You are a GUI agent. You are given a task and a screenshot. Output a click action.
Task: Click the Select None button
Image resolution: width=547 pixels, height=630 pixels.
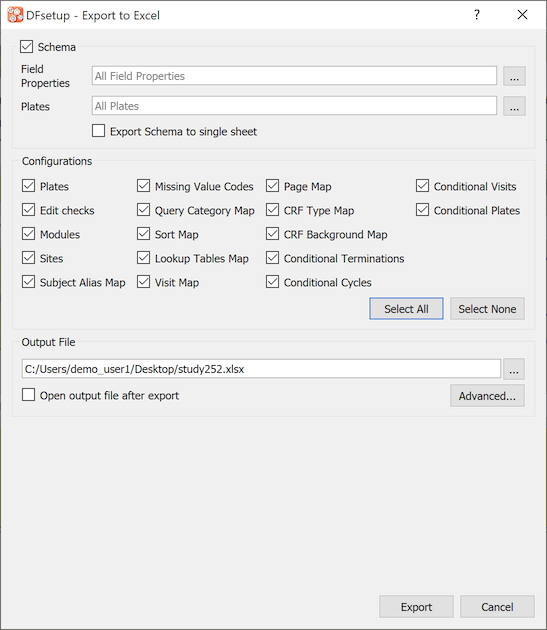click(x=487, y=309)
